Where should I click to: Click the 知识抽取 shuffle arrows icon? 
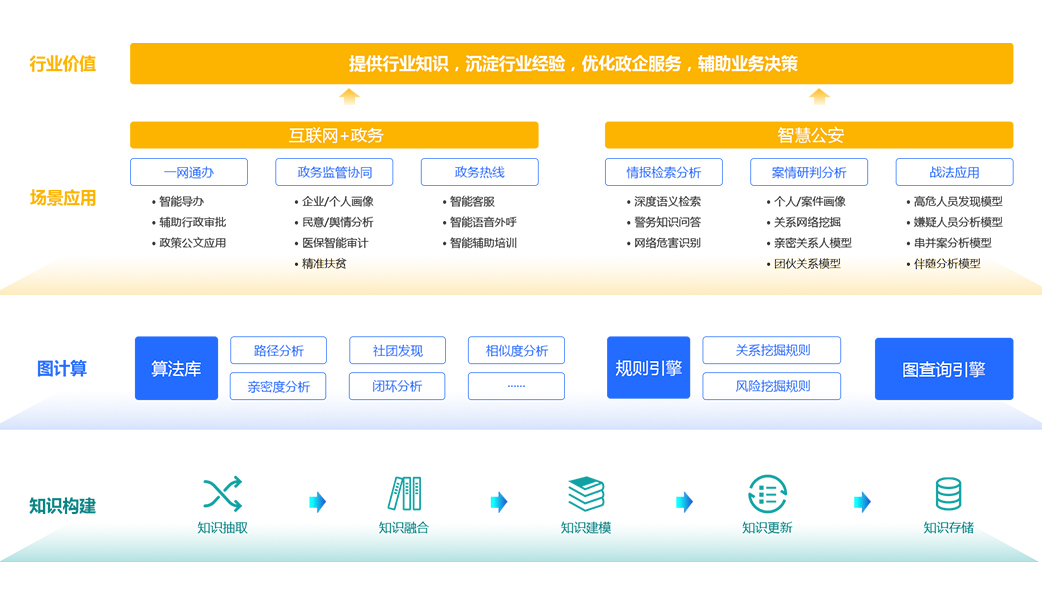(222, 494)
